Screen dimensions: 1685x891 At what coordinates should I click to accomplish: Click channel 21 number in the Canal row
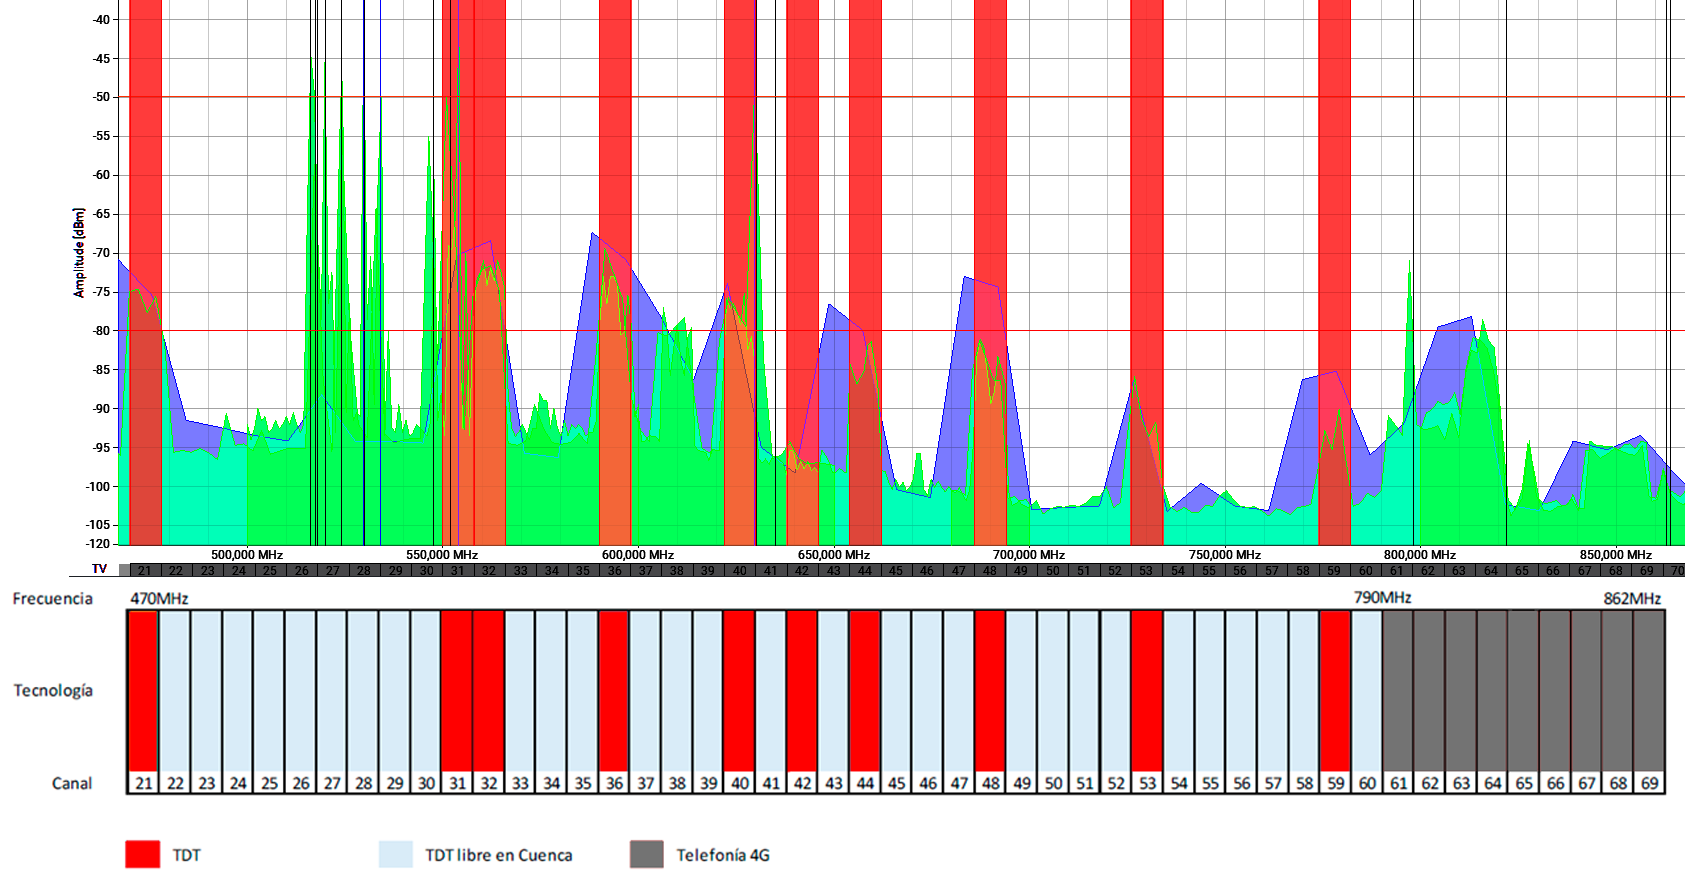click(x=144, y=783)
